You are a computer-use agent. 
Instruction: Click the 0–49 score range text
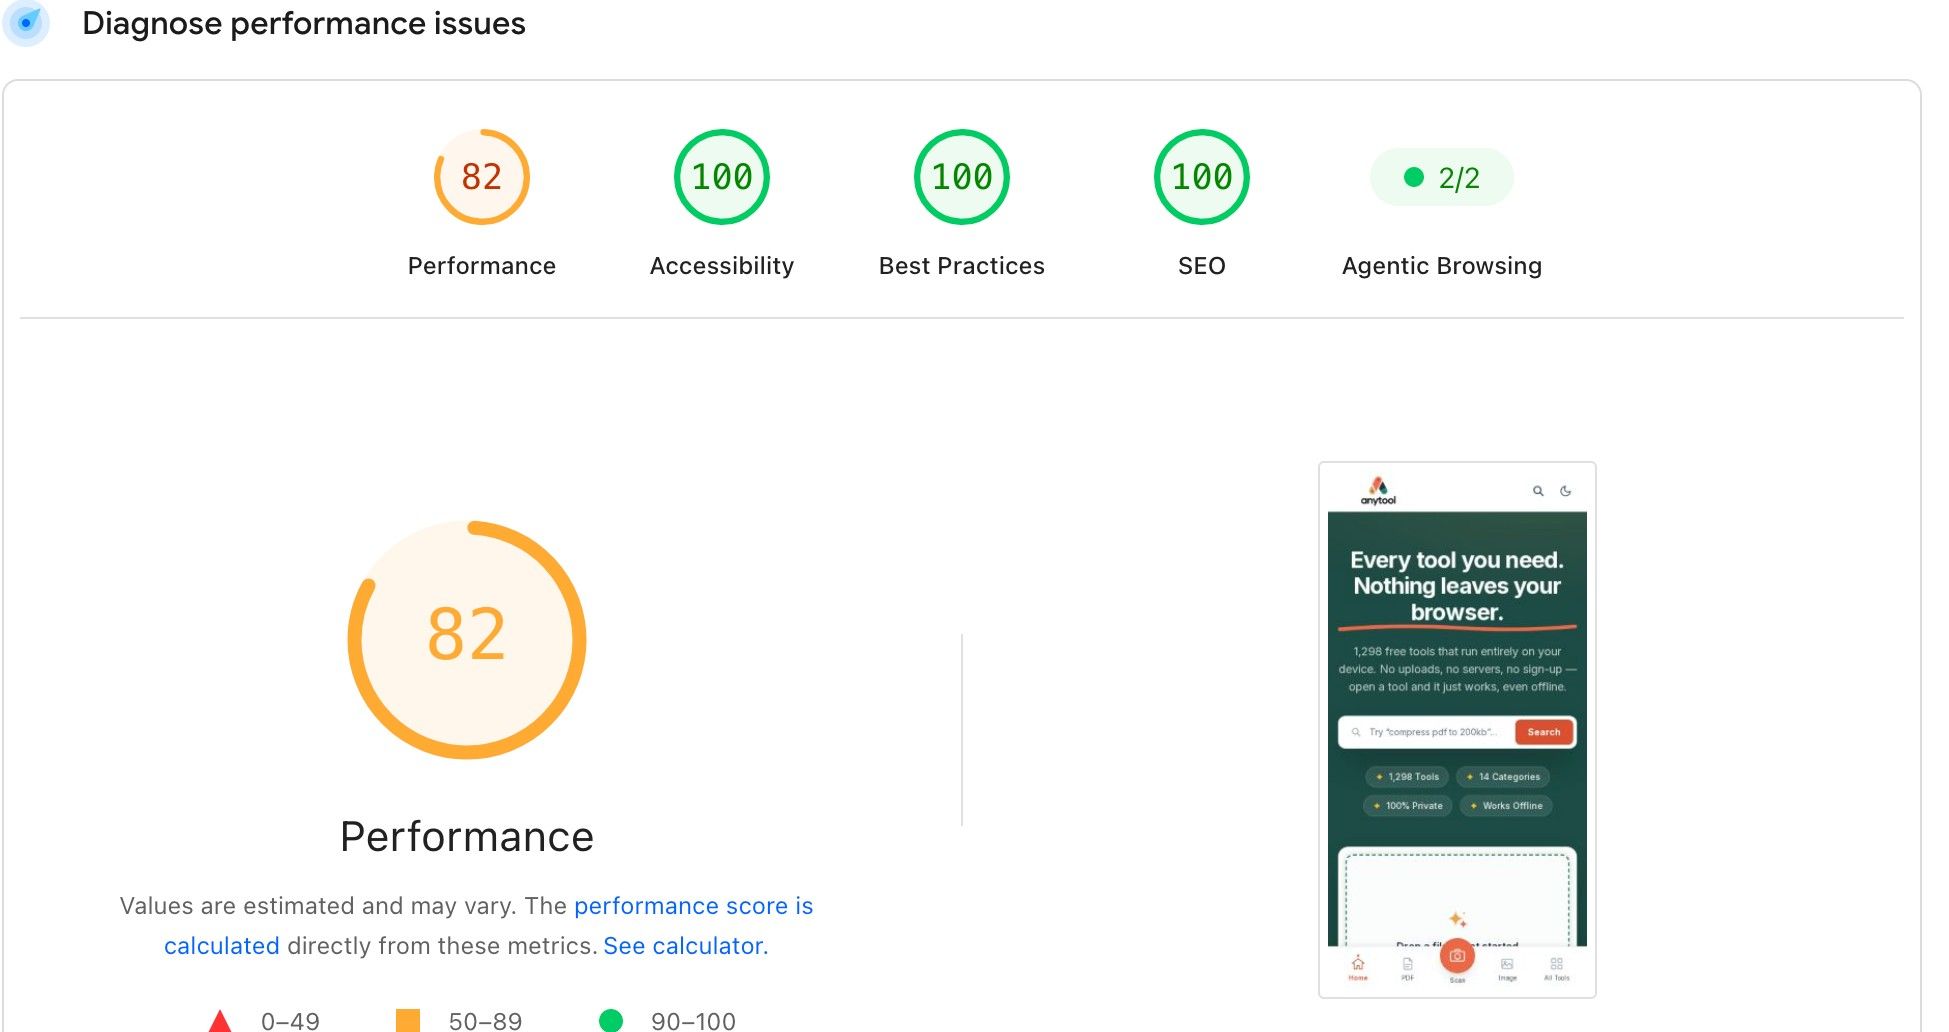290,1021
